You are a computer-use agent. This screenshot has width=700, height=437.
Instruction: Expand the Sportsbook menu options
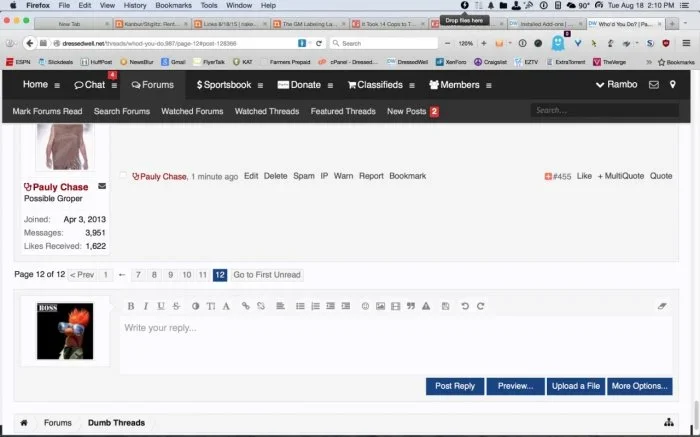point(260,85)
